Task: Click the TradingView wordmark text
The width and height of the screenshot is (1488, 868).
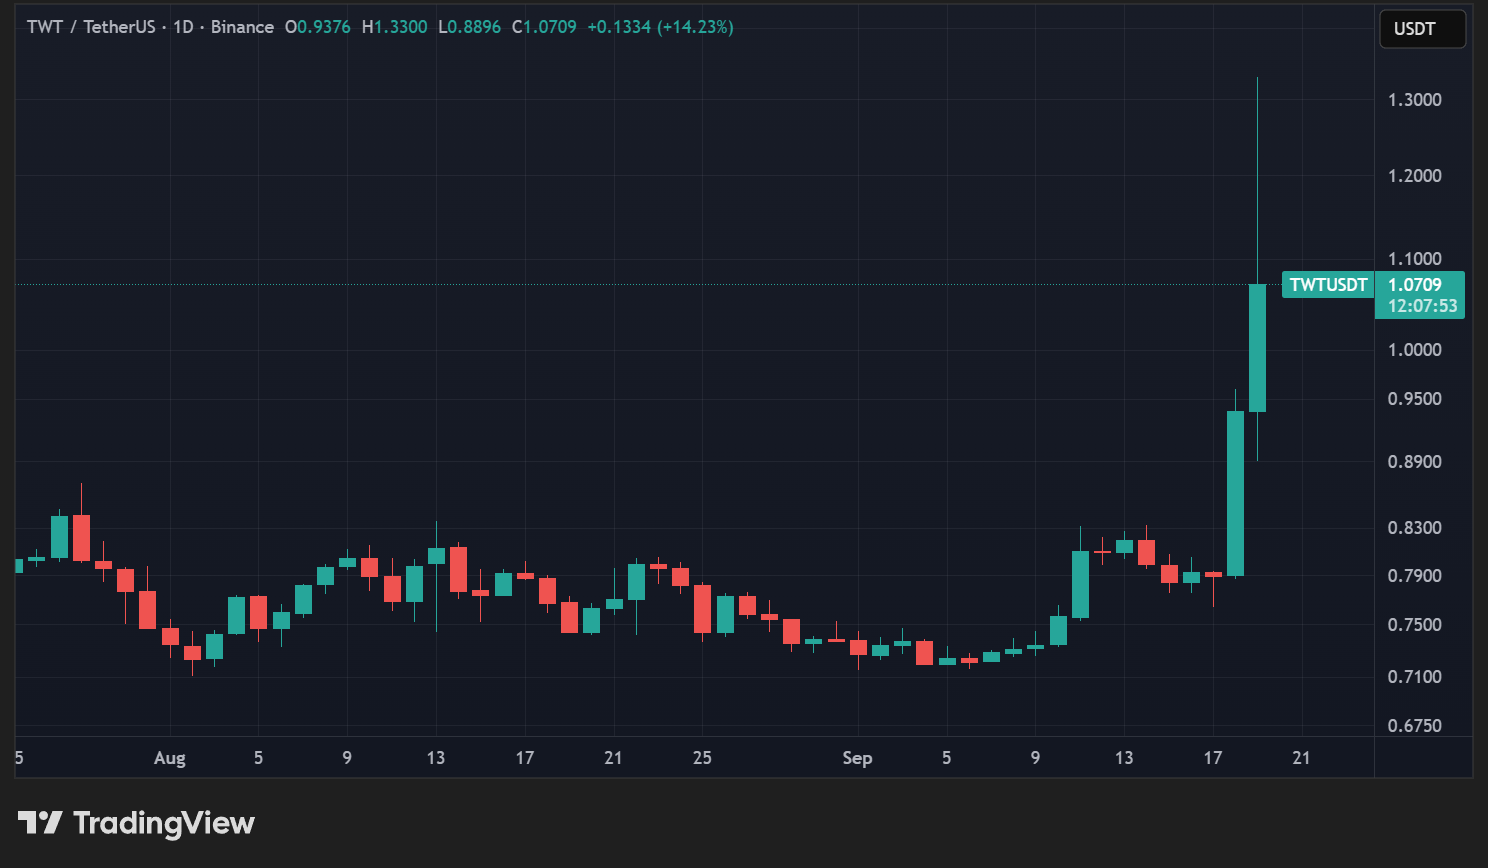Action: point(164,823)
